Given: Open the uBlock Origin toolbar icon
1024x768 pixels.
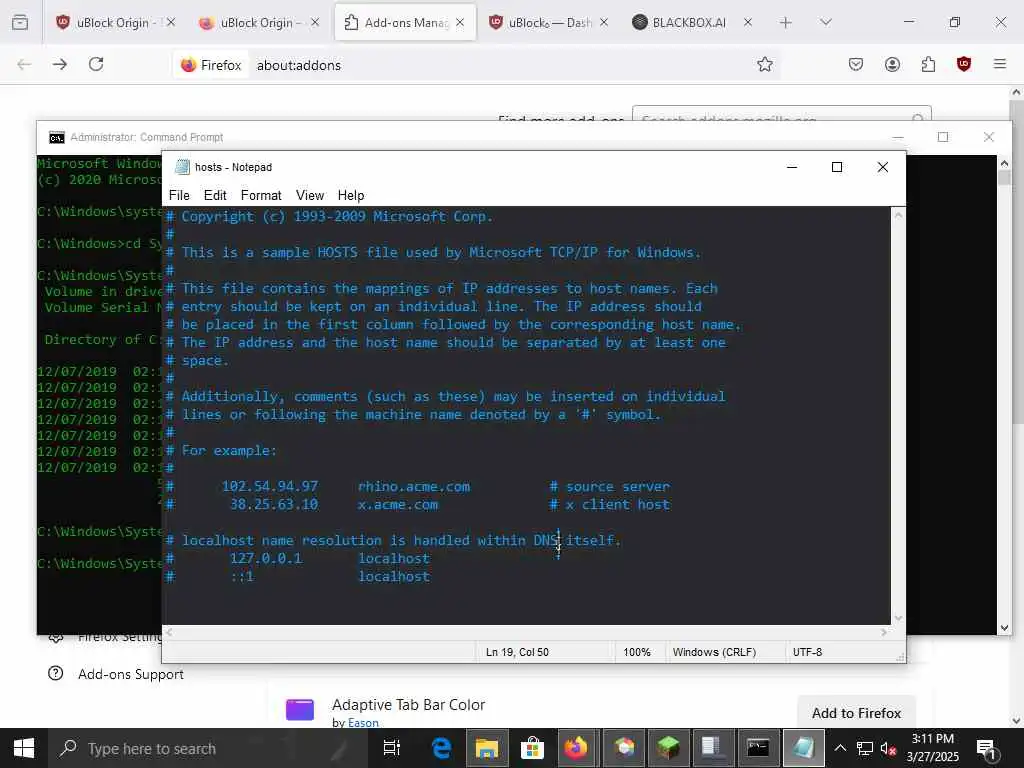Looking at the screenshot, I should (964, 64).
